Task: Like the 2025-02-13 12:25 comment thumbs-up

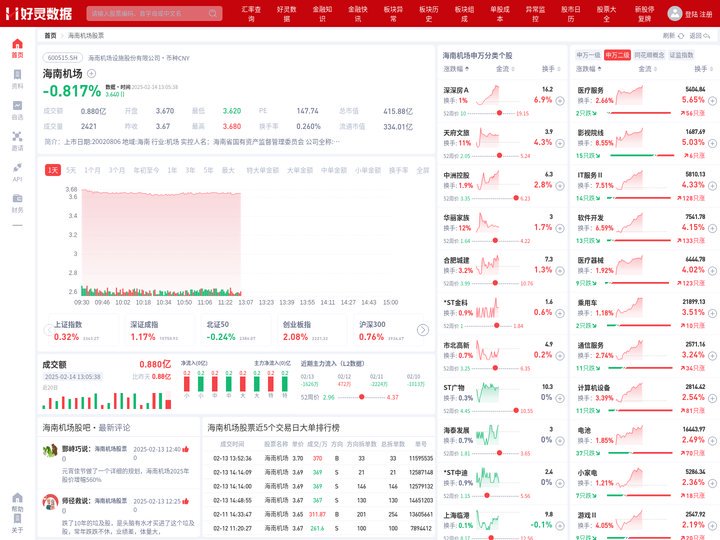Action: pos(186,501)
